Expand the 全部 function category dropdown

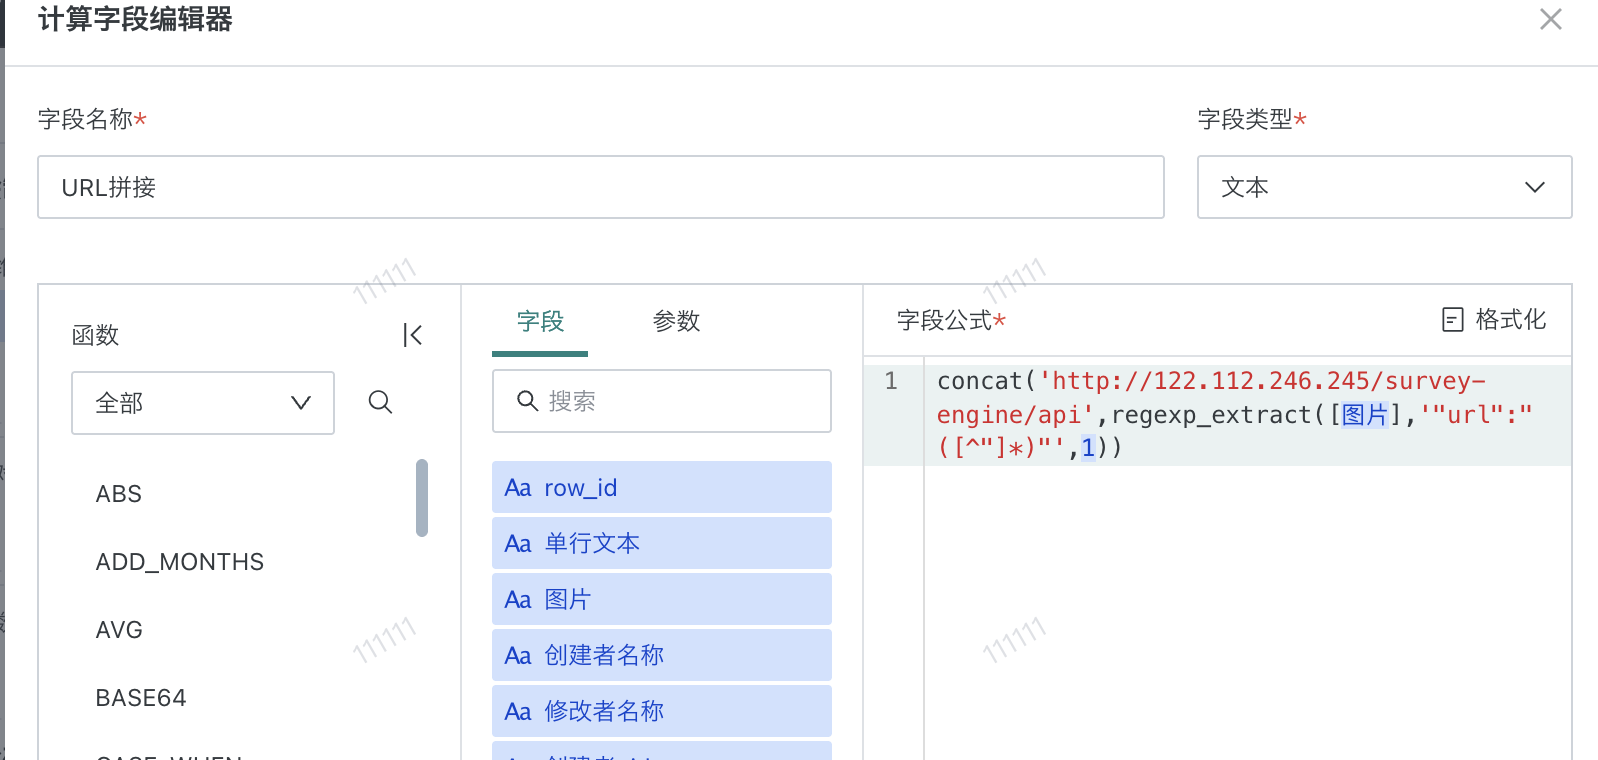point(202,403)
